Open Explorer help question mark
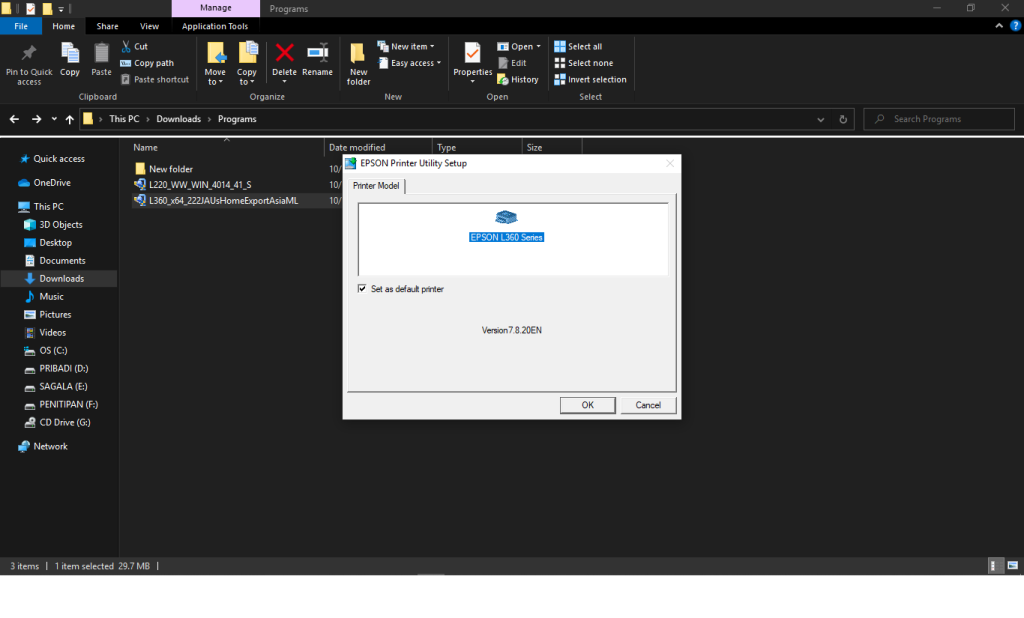 click(x=1015, y=26)
